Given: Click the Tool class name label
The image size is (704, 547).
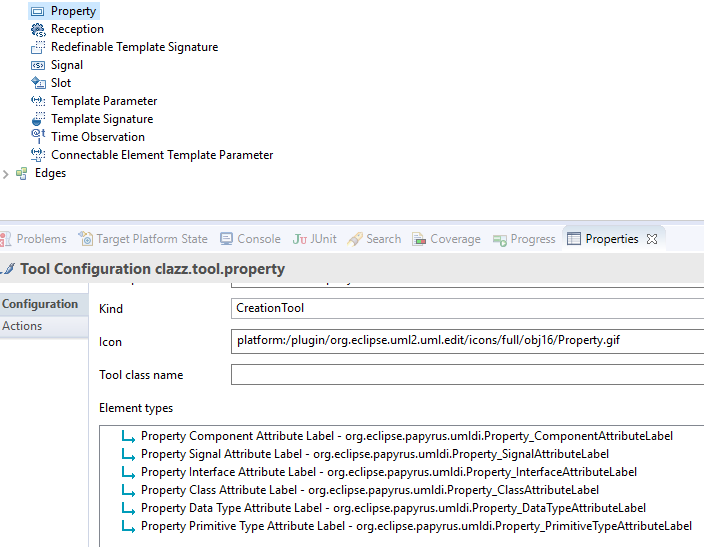Looking at the screenshot, I should point(141,375).
